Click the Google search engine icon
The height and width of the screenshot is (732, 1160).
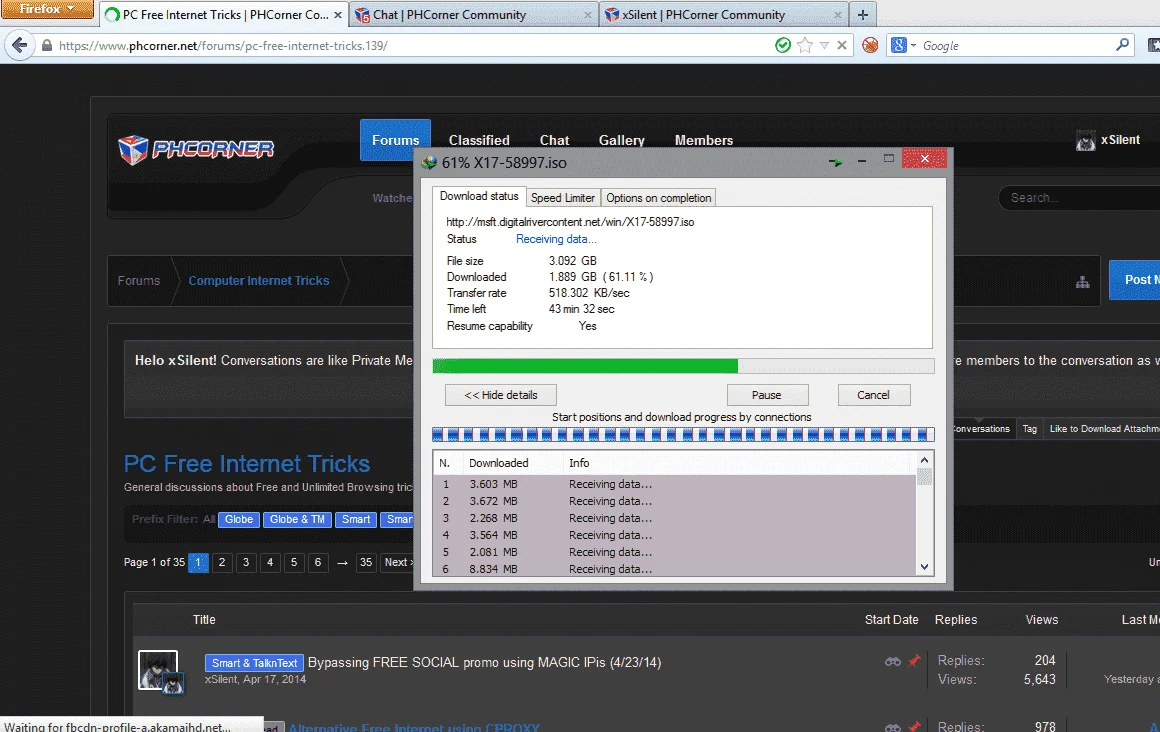click(x=898, y=45)
